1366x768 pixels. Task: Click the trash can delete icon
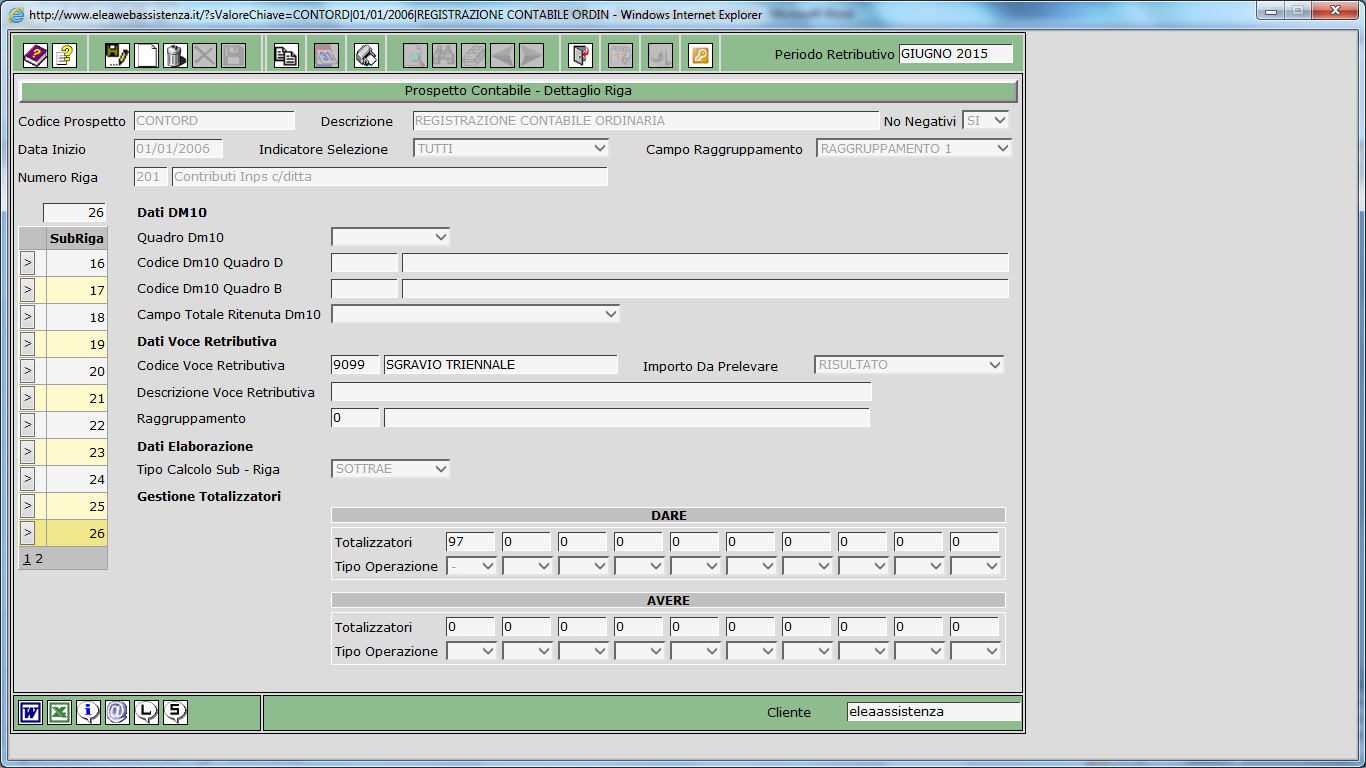175,55
